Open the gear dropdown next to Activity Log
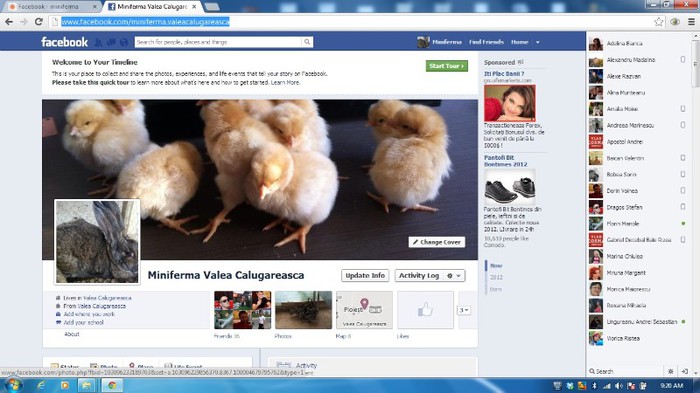Viewport: 700px width, 393px height. [x=454, y=276]
